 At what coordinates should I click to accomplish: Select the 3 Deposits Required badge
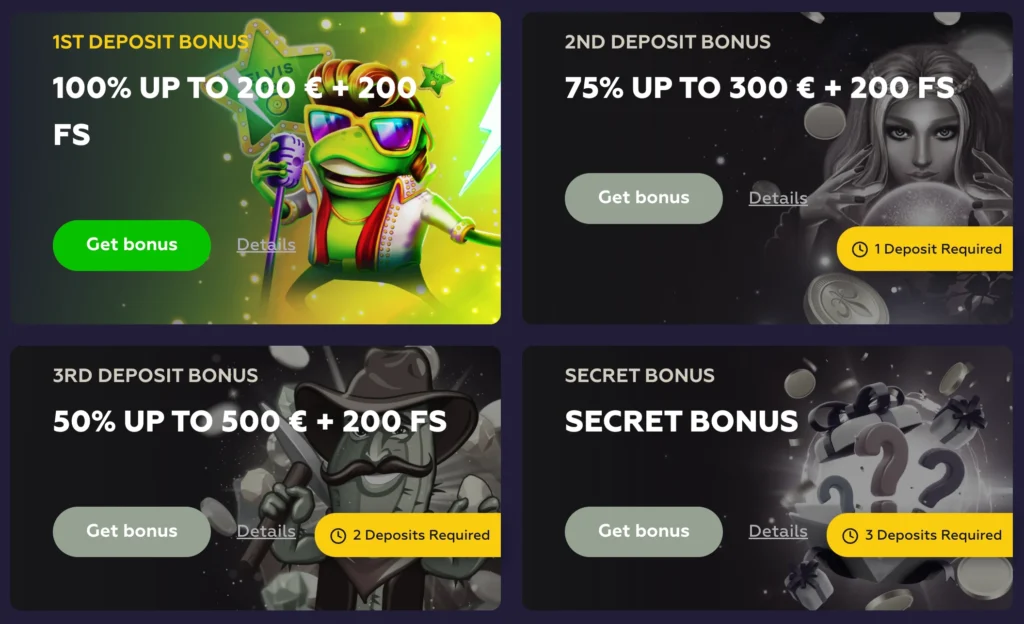920,535
